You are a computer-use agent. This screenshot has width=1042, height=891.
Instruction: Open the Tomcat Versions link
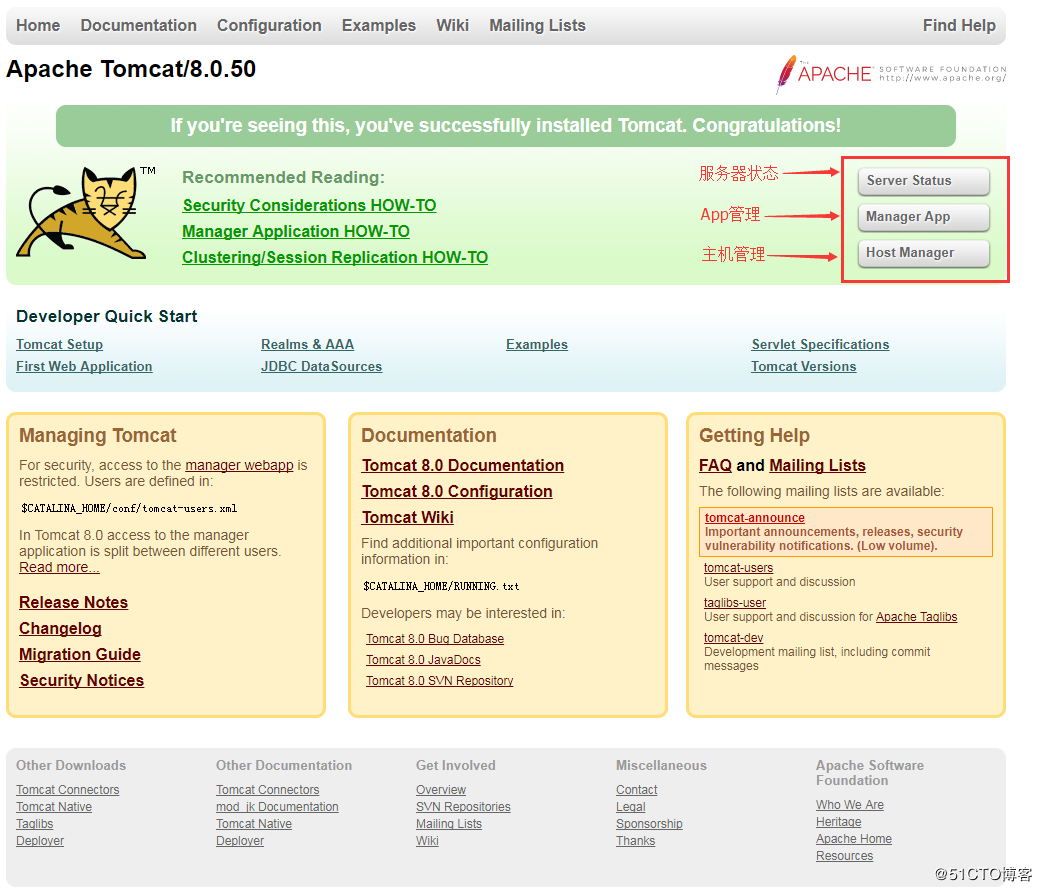(803, 366)
